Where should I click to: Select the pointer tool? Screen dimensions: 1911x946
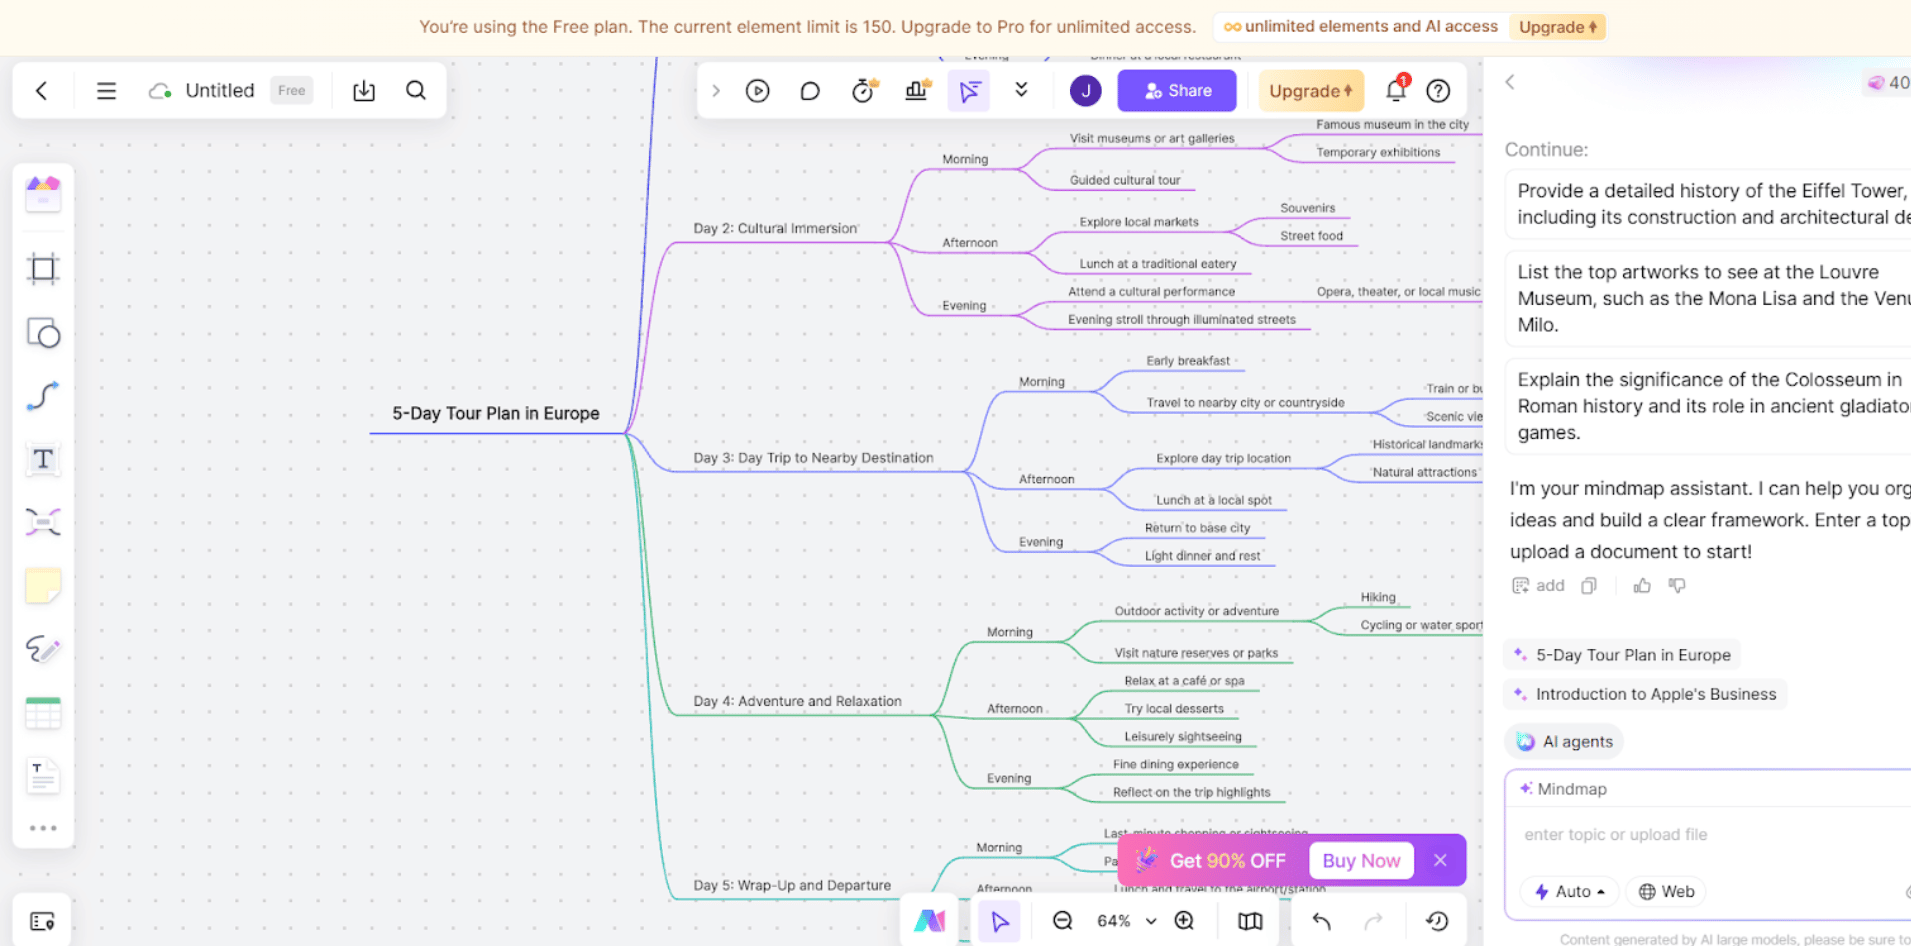tap(999, 921)
